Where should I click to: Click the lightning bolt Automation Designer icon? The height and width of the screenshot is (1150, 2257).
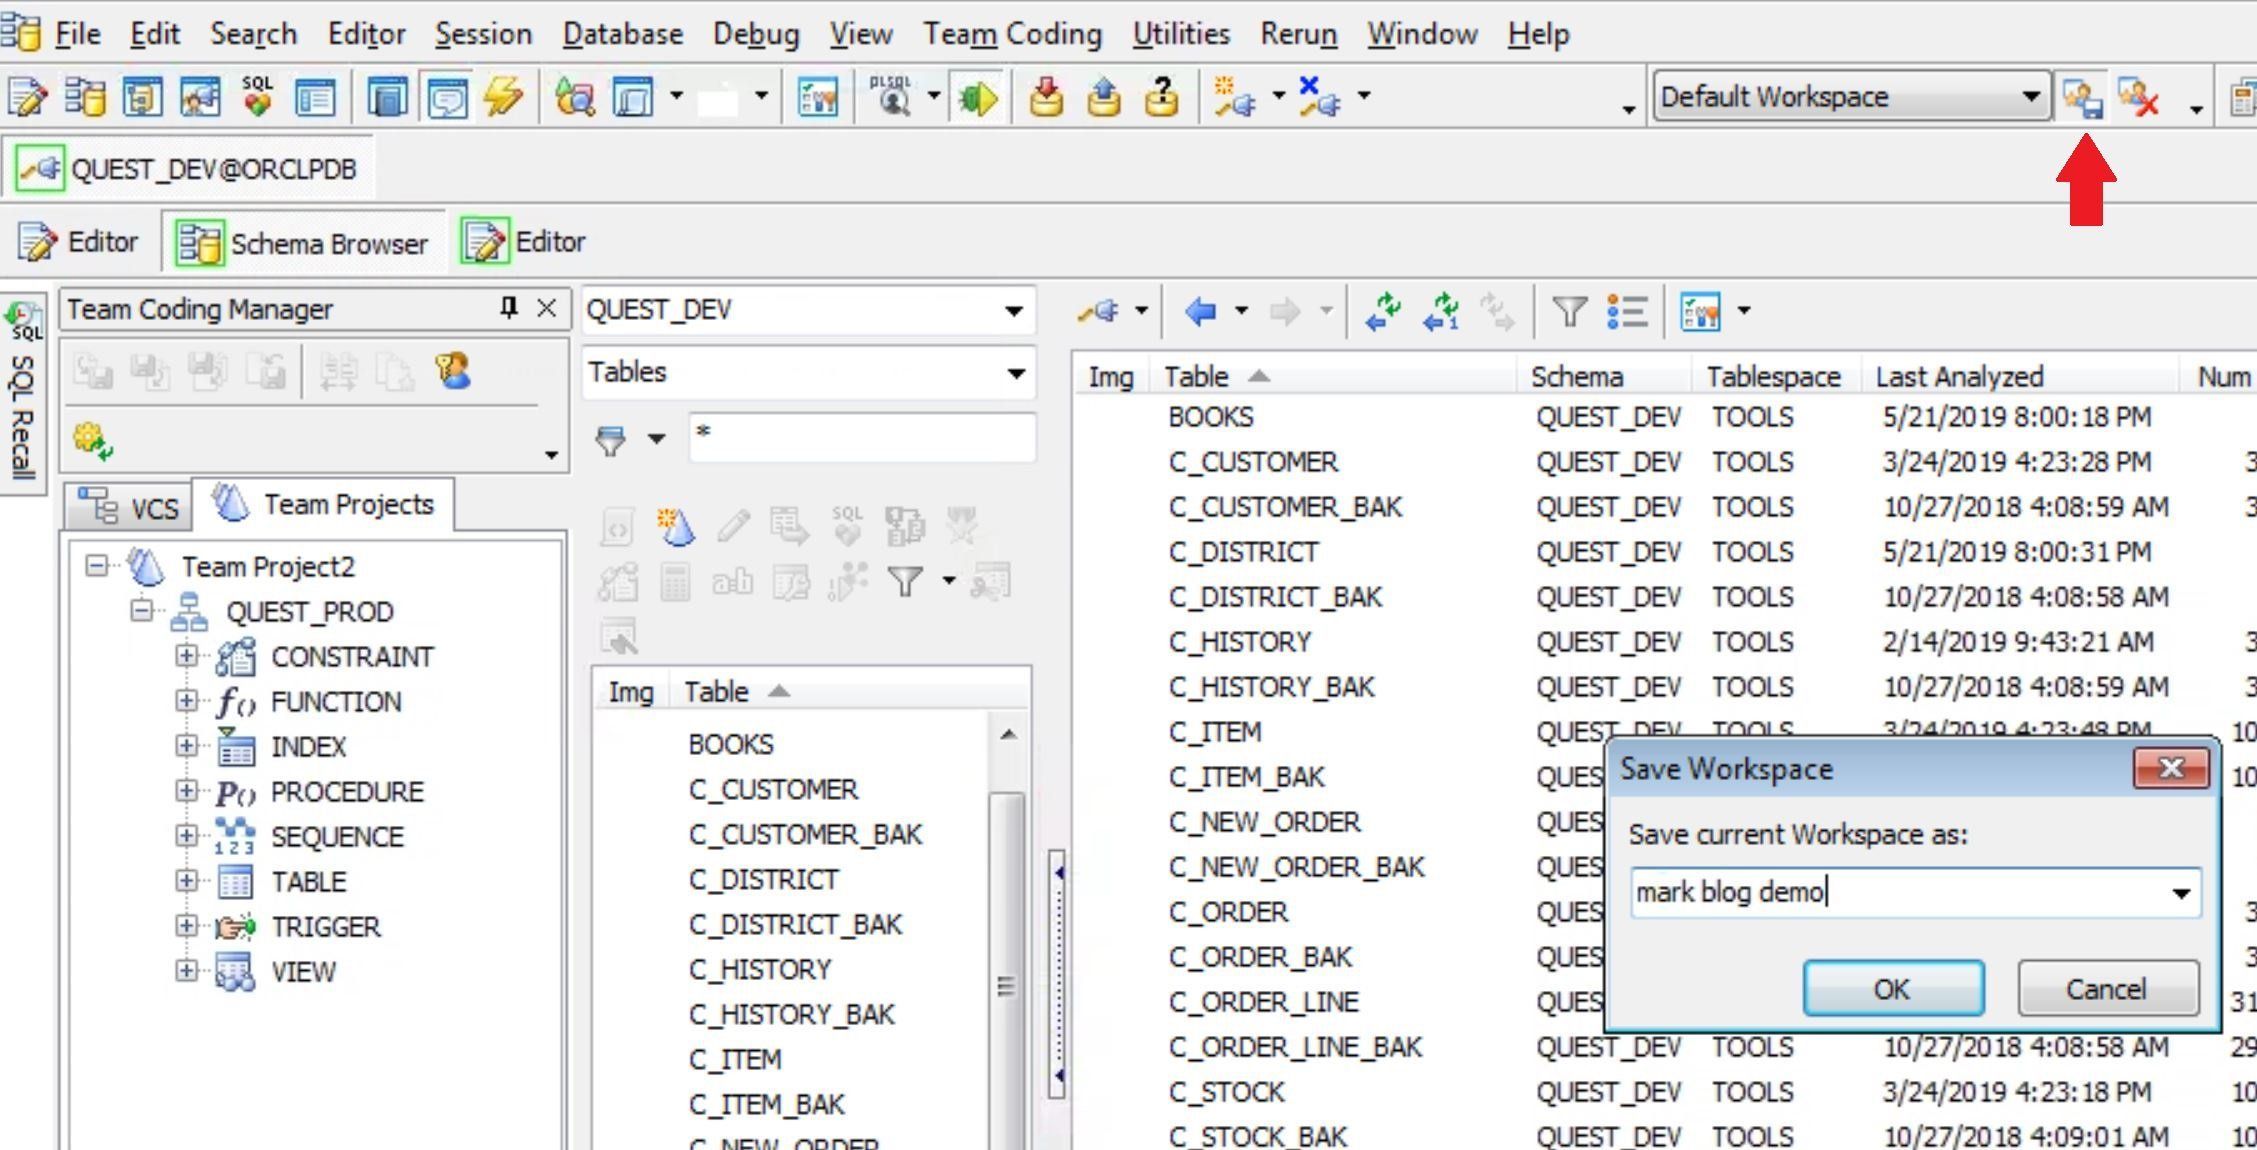coord(502,97)
